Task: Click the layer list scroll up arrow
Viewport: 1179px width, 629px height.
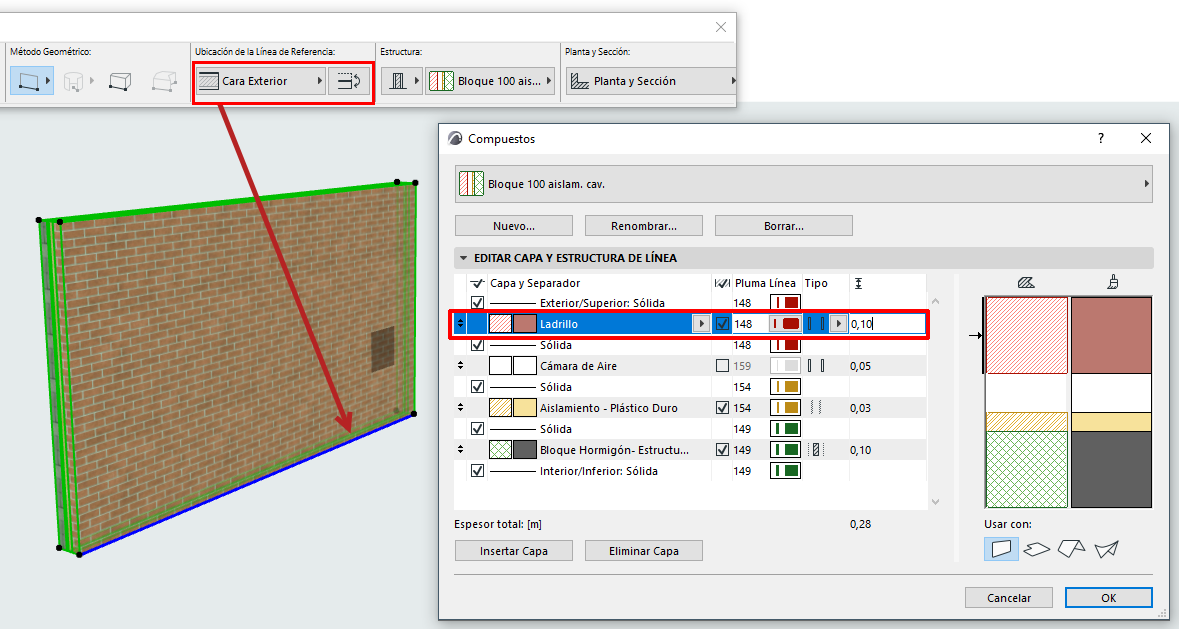Action: pyautogui.click(x=935, y=301)
